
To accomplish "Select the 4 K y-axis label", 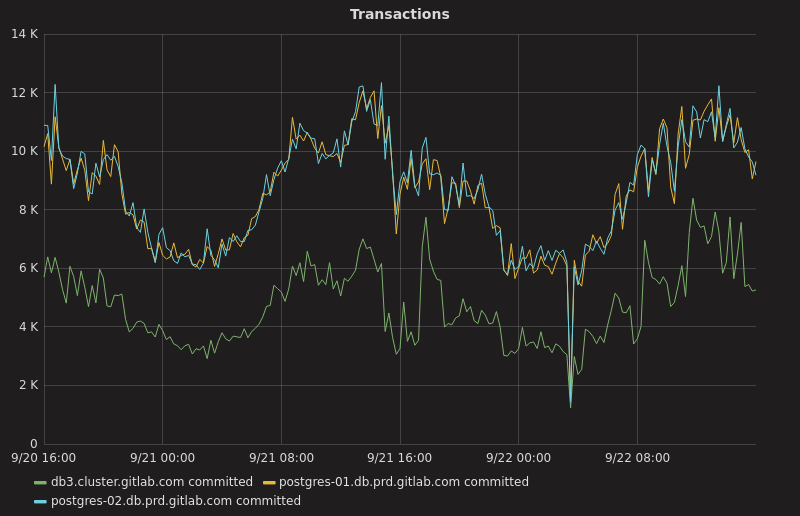I will [x=27, y=327].
